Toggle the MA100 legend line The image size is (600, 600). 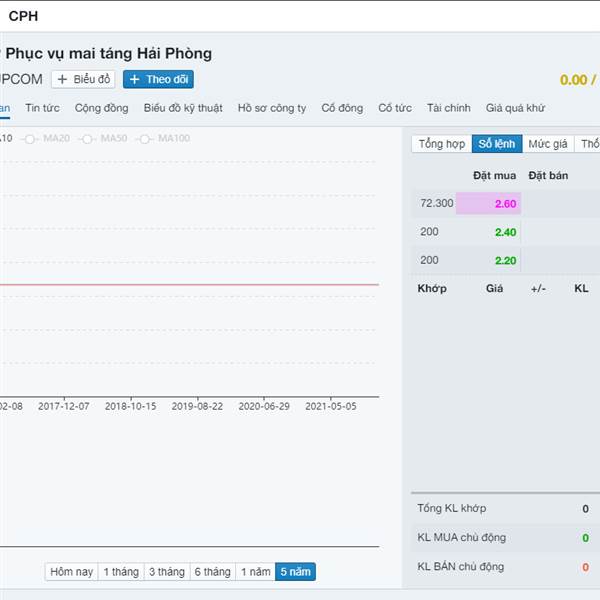(x=163, y=138)
